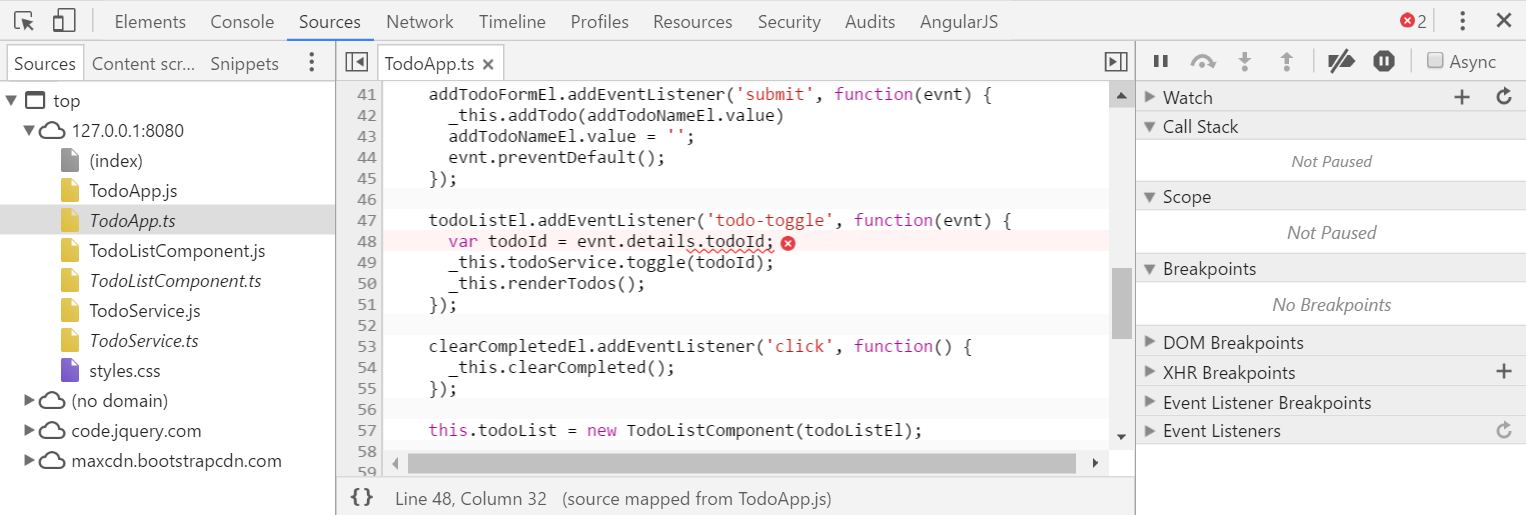Viewport: 1526px width, 515px height.
Task: Expand the DOM Breakpoints section
Action: [x=1150, y=343]
